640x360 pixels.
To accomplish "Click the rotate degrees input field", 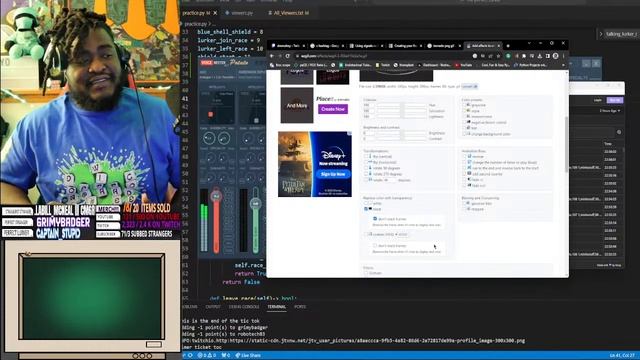I will click(389, 180).
